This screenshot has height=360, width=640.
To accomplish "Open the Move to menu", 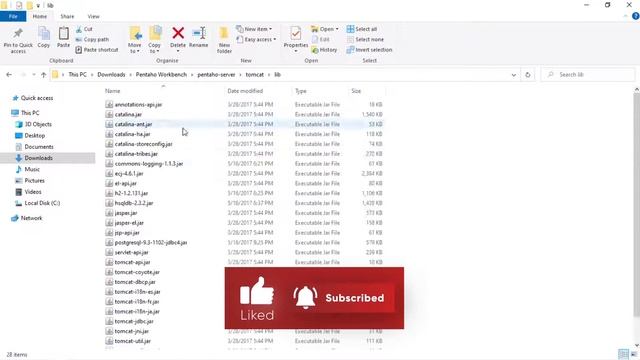I will click(x=135, y=40).
